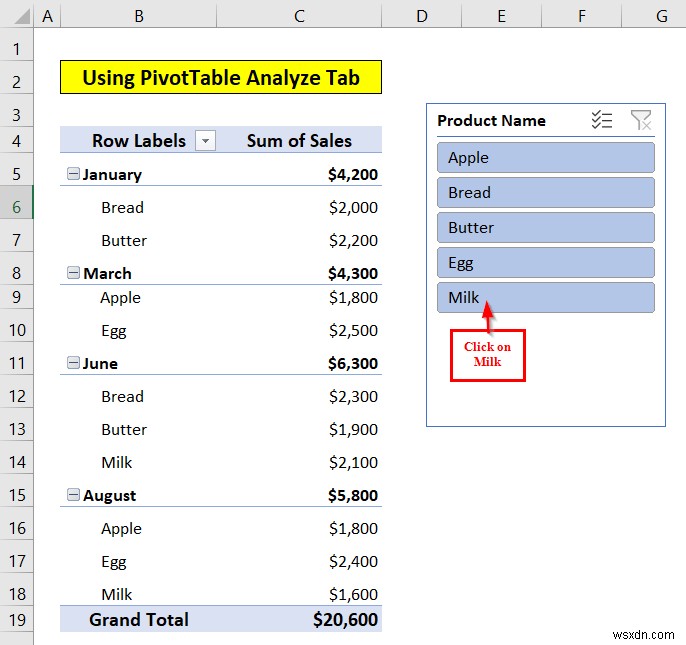The image size is (686, 645).
Task: Select column A header
Action: point(47,16)
